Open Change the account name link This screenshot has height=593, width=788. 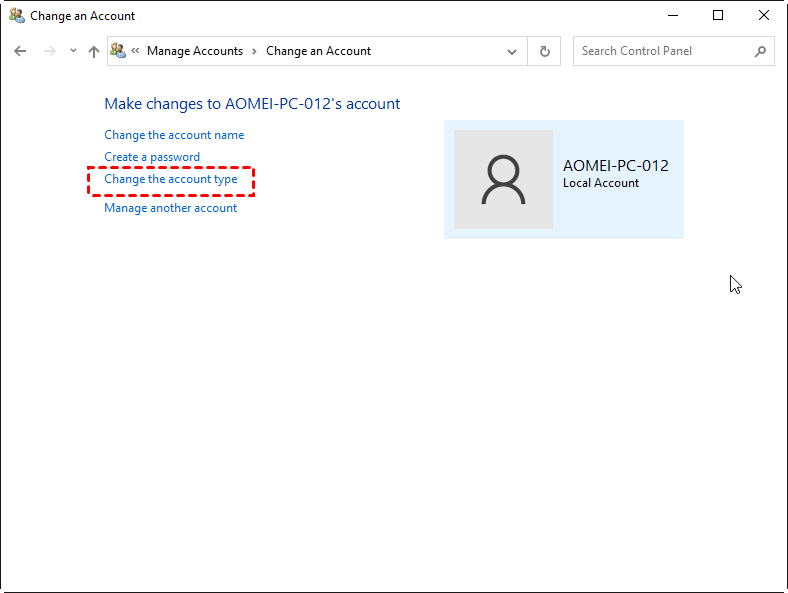tap(174, 135)
